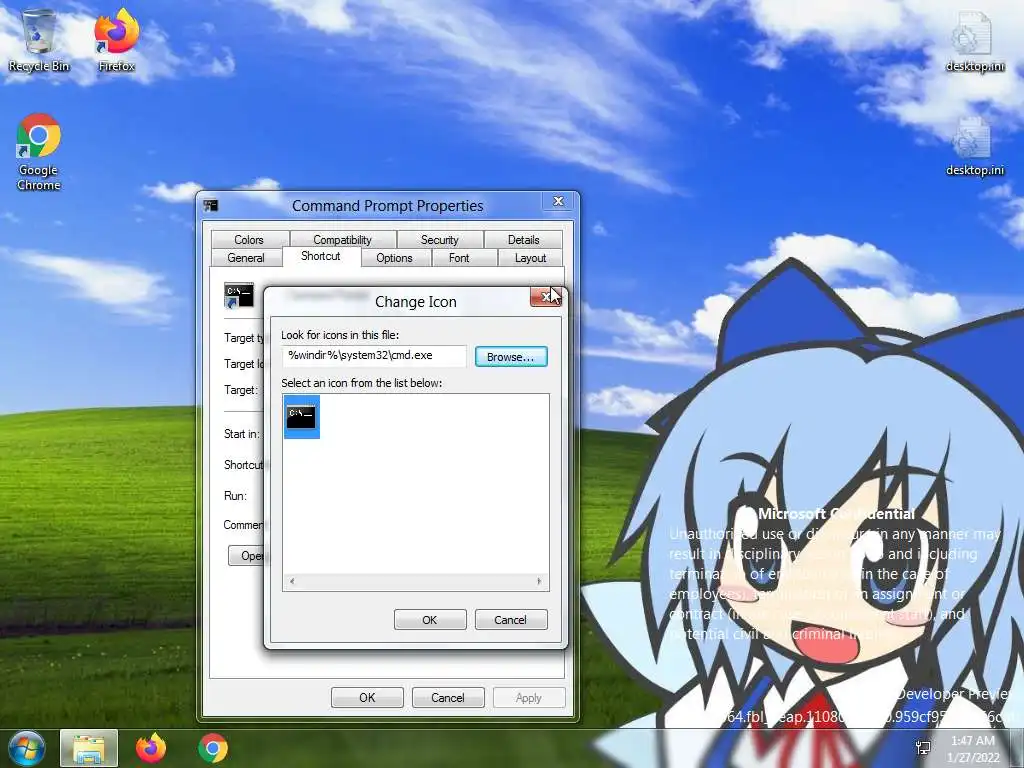
Task: Click Cancel in Command Prompt Properties
Action: (448, 697)
